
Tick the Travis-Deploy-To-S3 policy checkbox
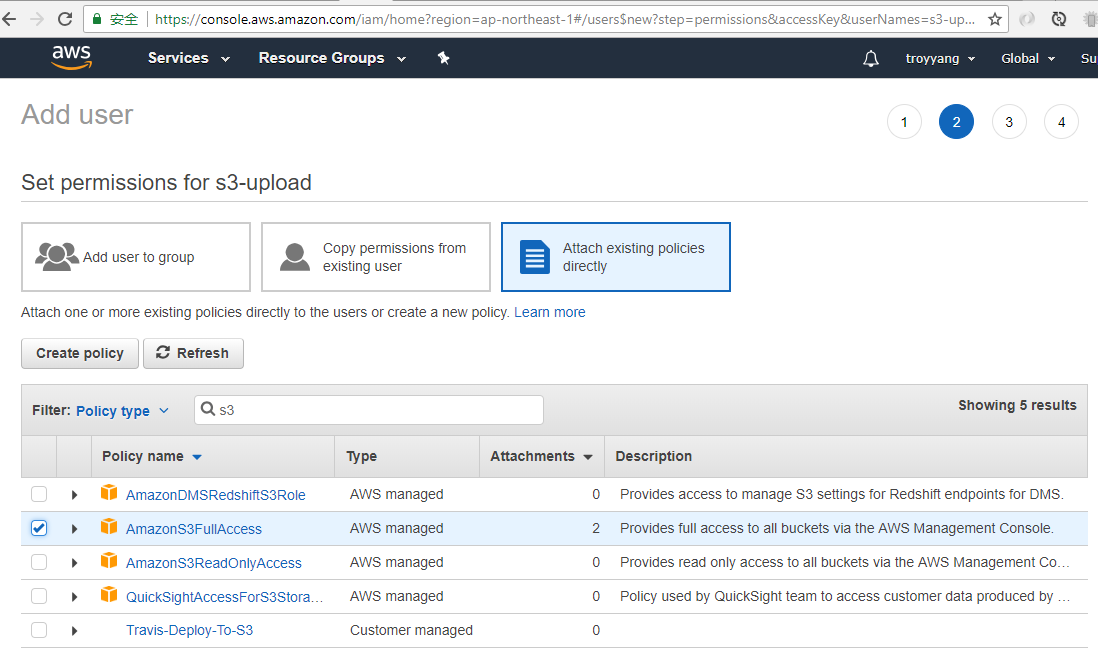coord(39,630)
